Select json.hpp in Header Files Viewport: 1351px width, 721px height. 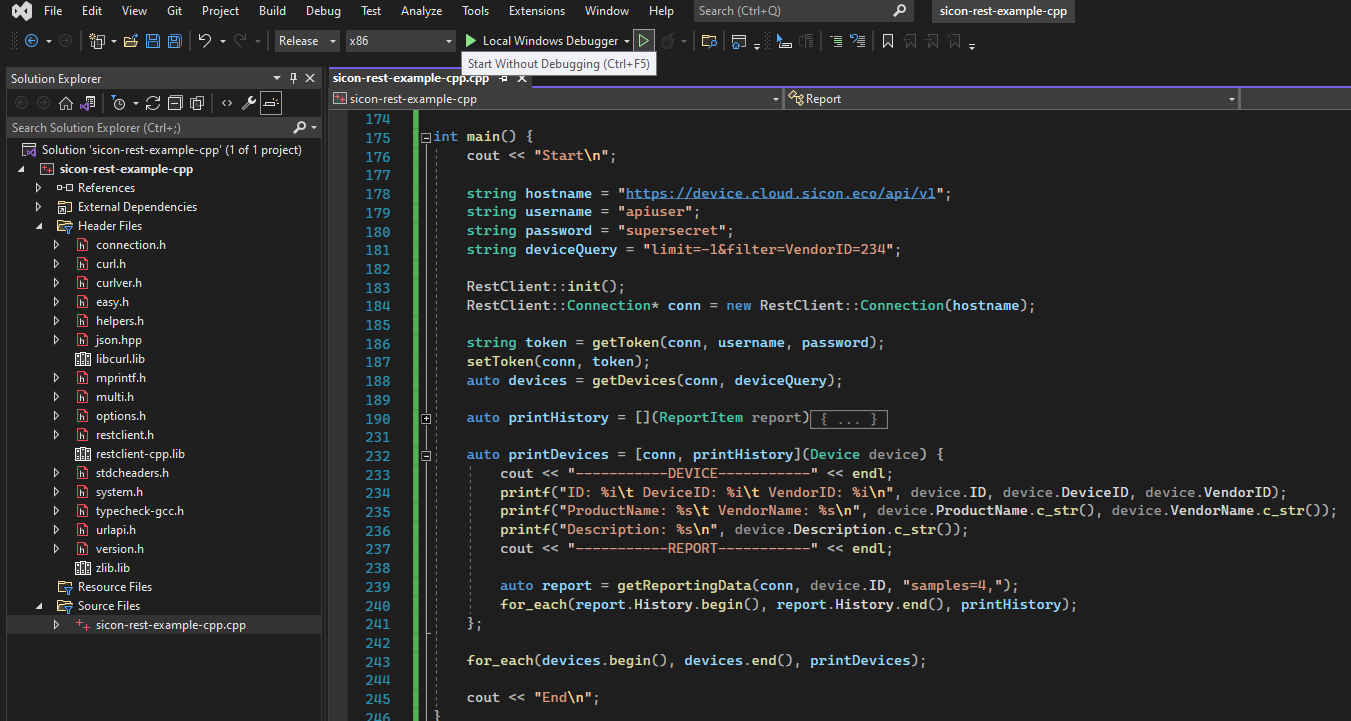coord(119,340)
